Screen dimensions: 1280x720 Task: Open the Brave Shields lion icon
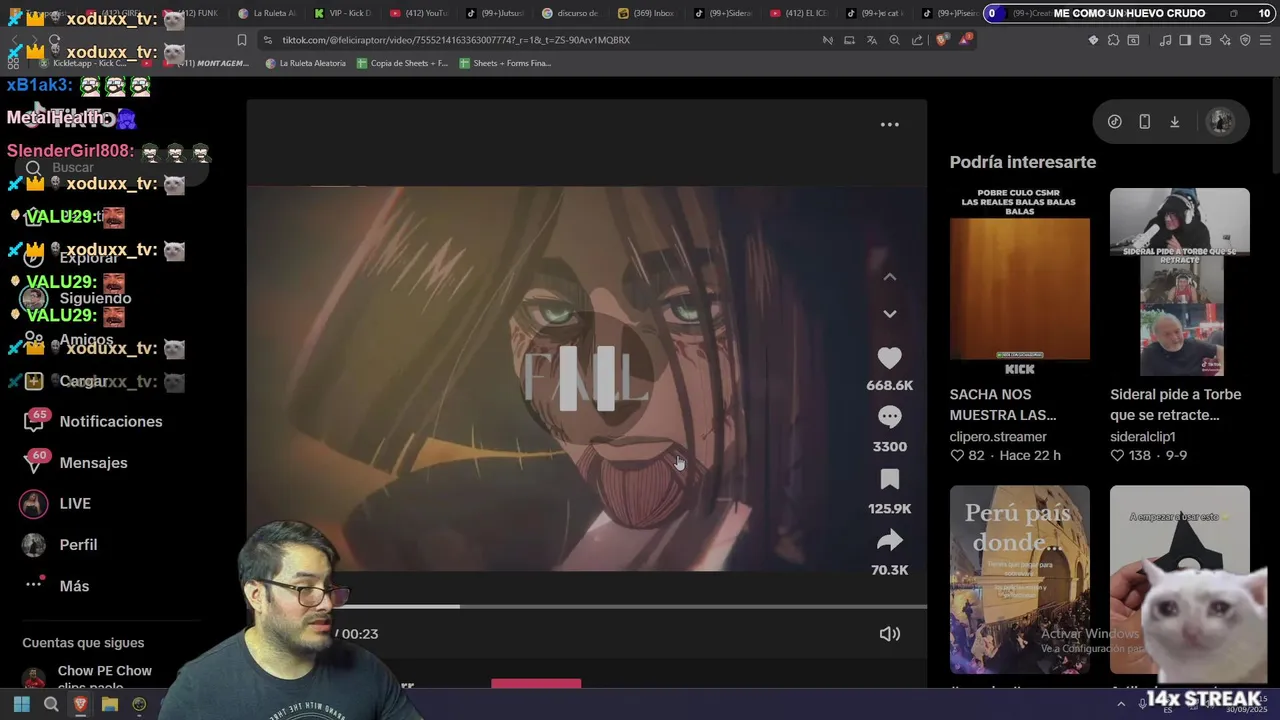pos(941,40)
